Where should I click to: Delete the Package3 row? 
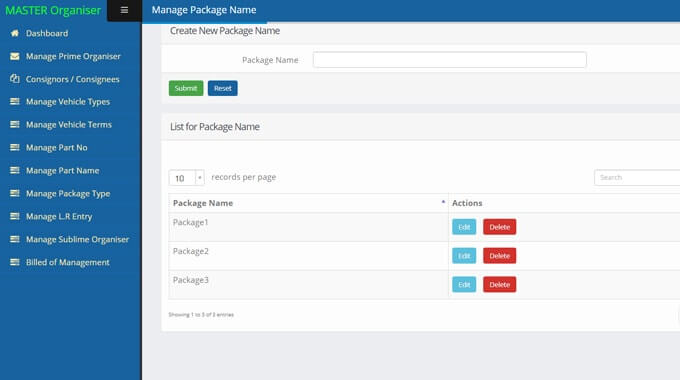[x=500, y=285]
